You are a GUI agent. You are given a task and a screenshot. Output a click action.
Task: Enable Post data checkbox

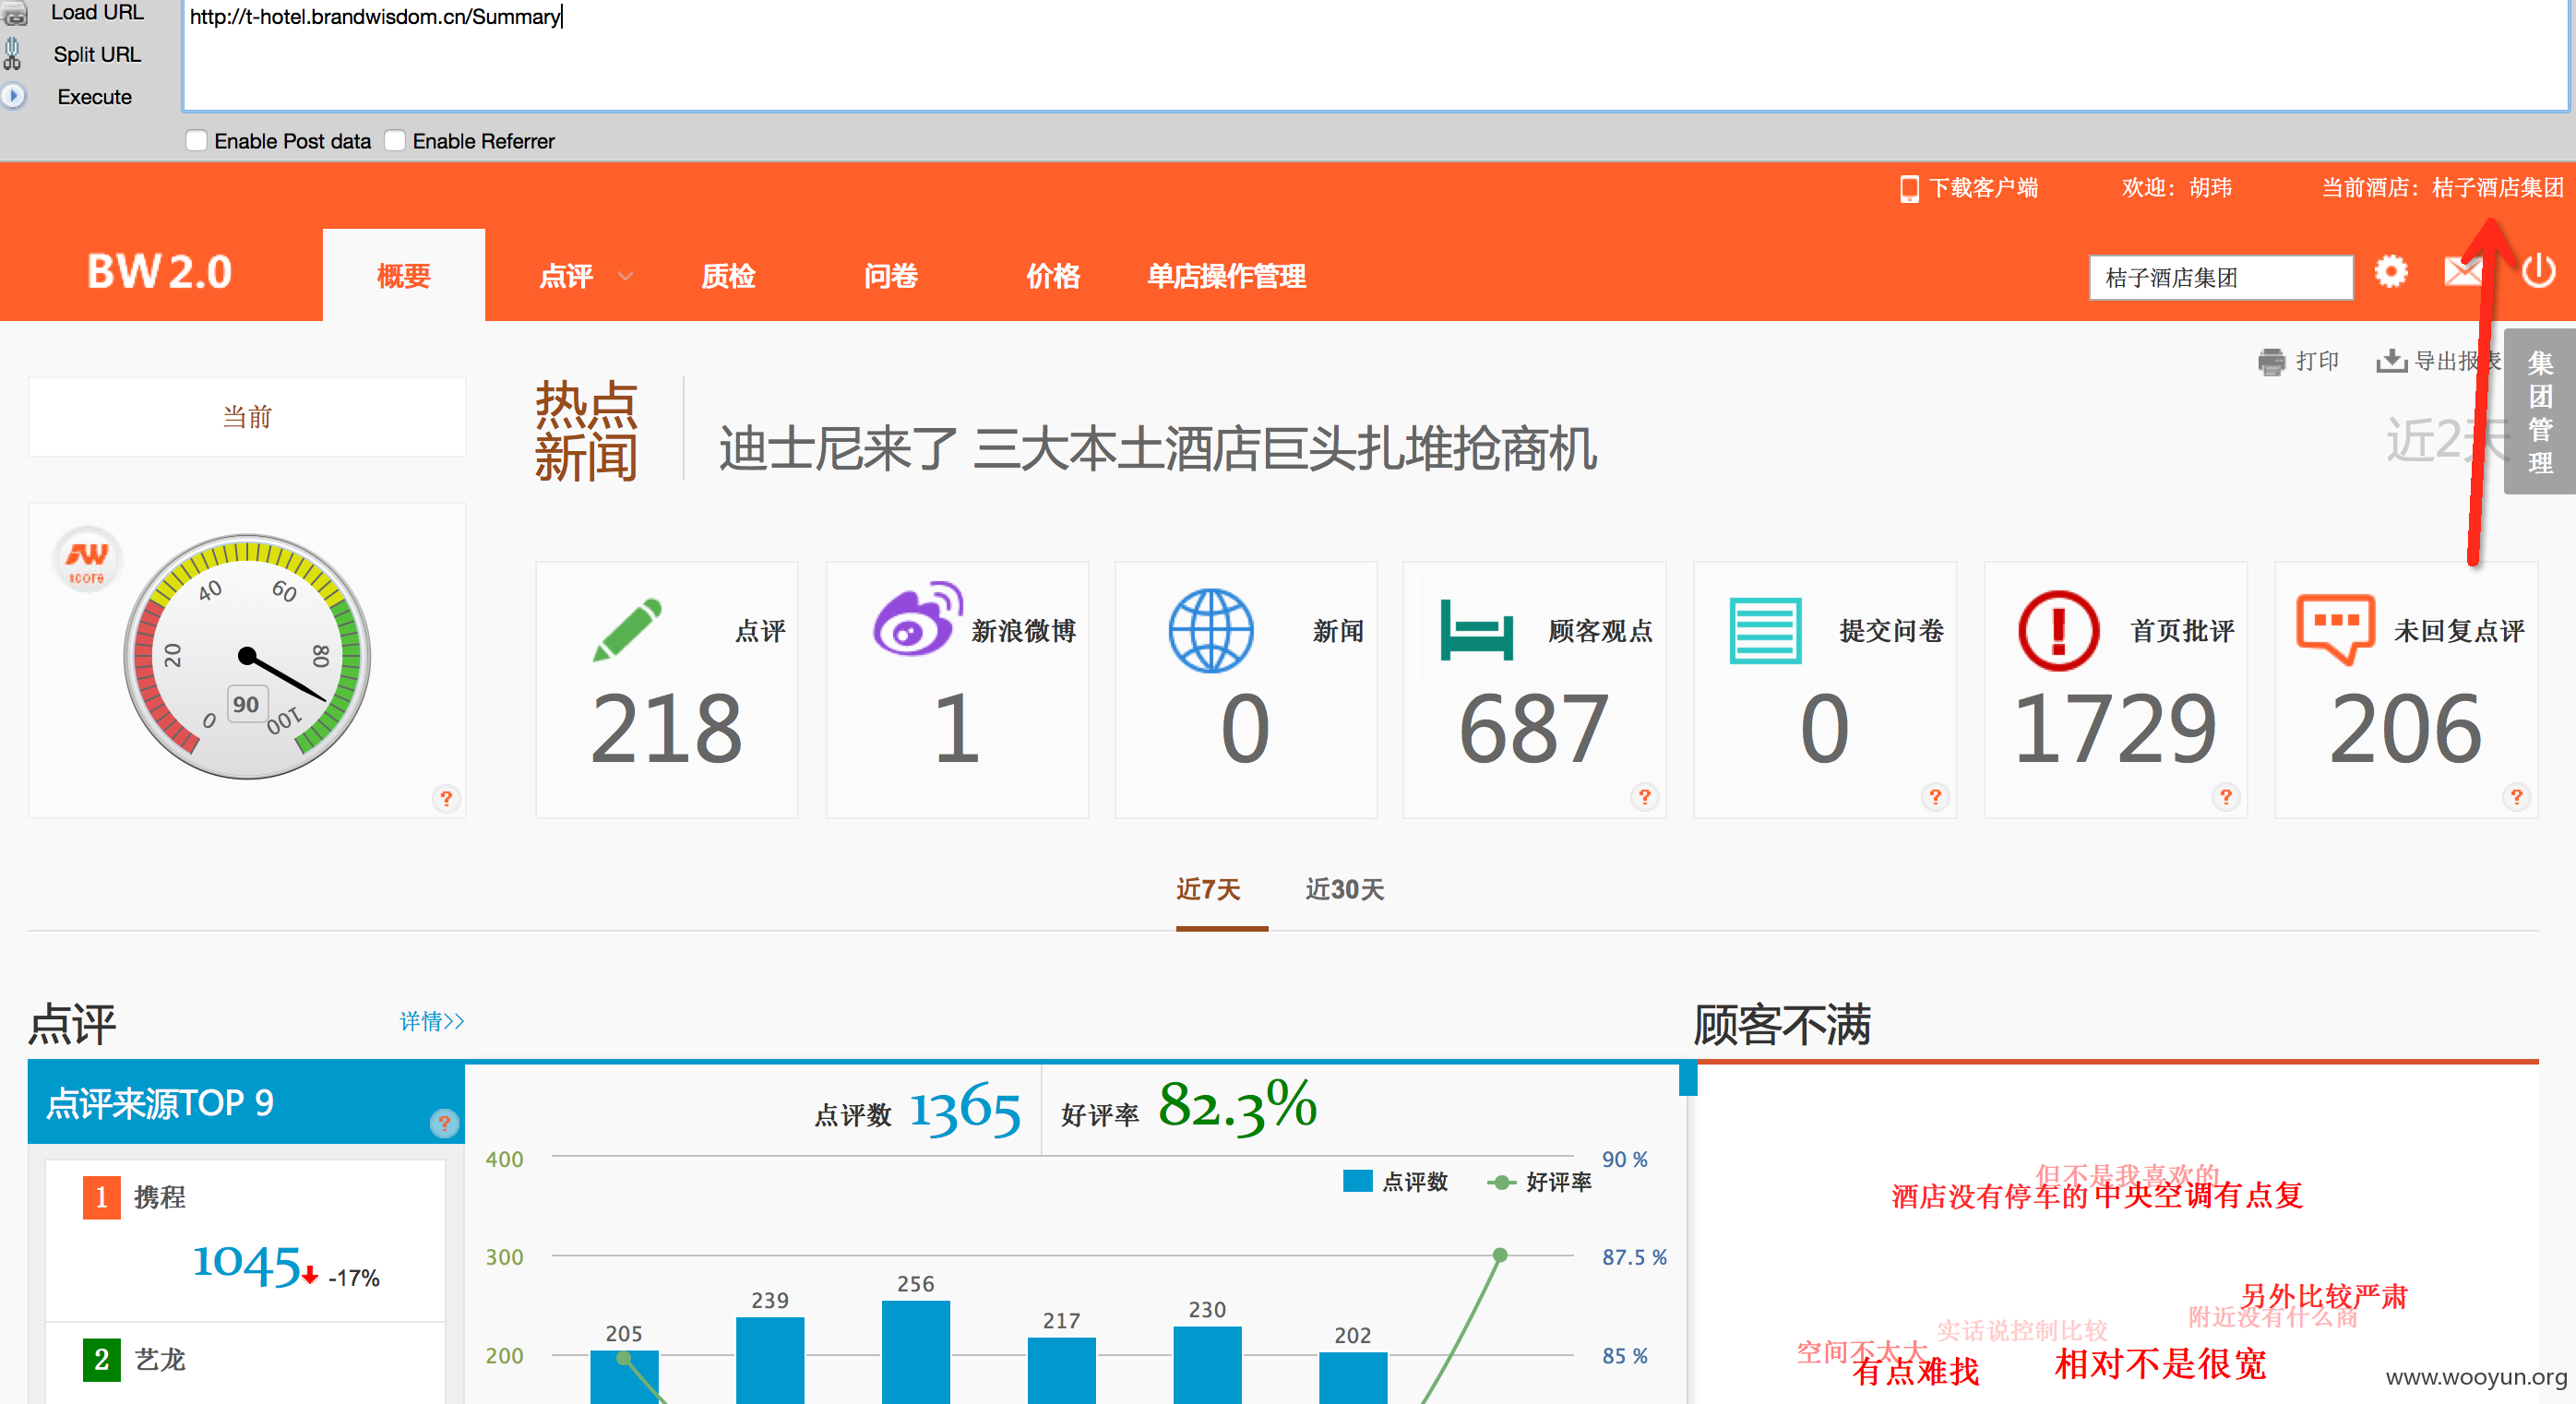coord(196,141)
